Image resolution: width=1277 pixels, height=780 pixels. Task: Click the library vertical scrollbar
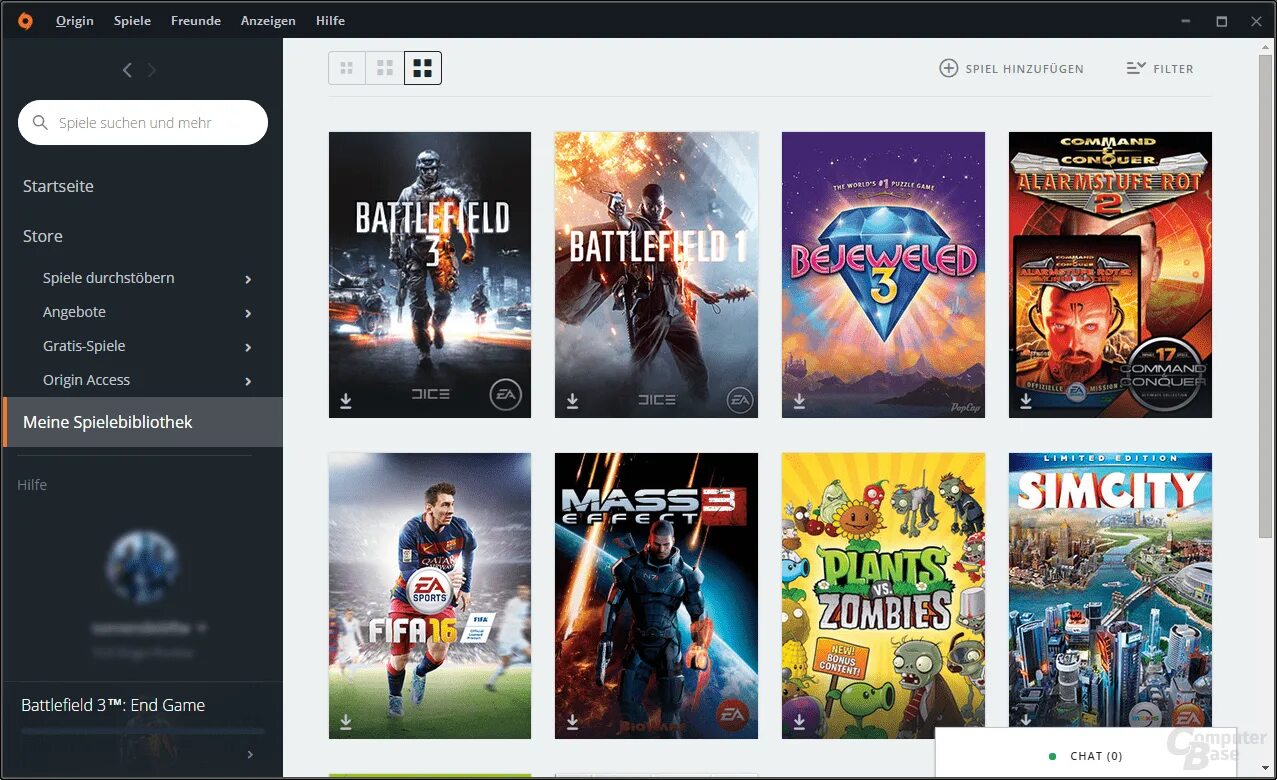click(1266, 298)
